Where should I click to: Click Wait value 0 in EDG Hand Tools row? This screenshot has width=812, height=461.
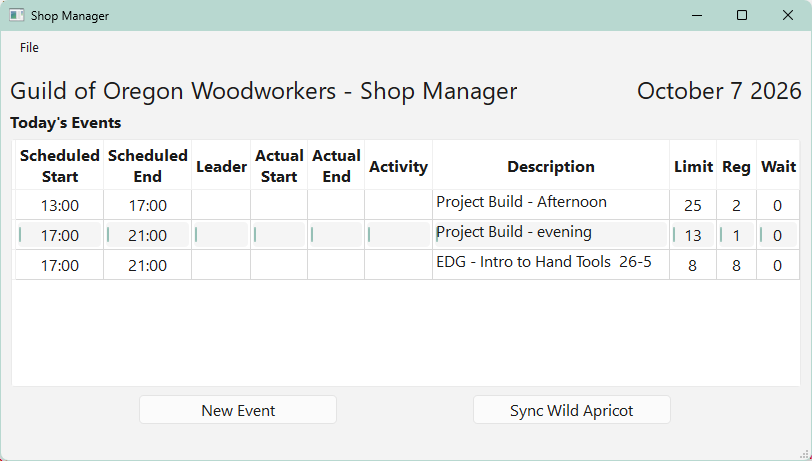778,266
